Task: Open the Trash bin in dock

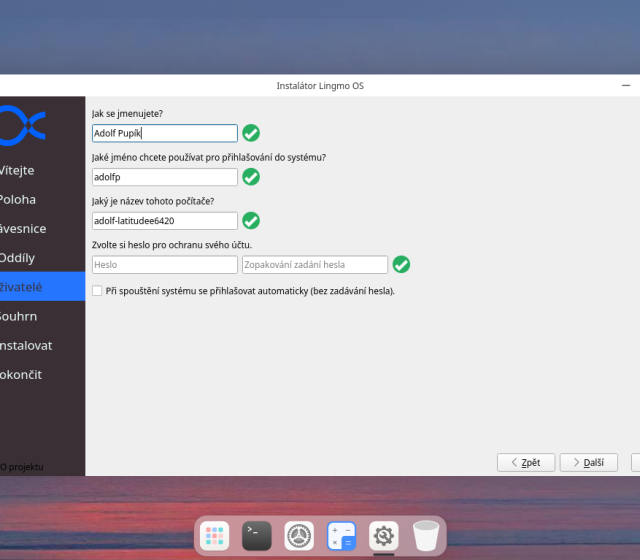Action: 426,536
